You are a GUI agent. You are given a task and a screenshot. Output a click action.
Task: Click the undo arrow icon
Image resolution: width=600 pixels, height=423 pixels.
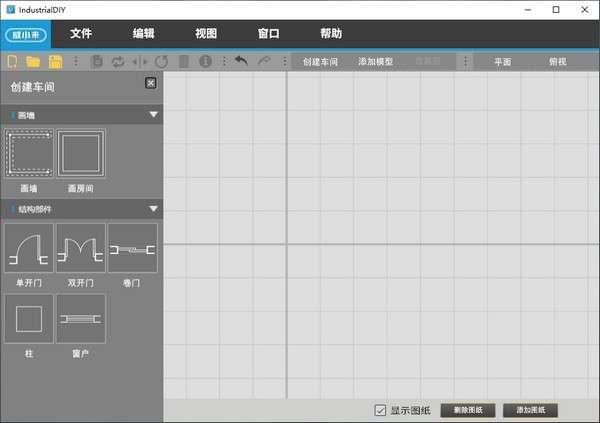241,62
